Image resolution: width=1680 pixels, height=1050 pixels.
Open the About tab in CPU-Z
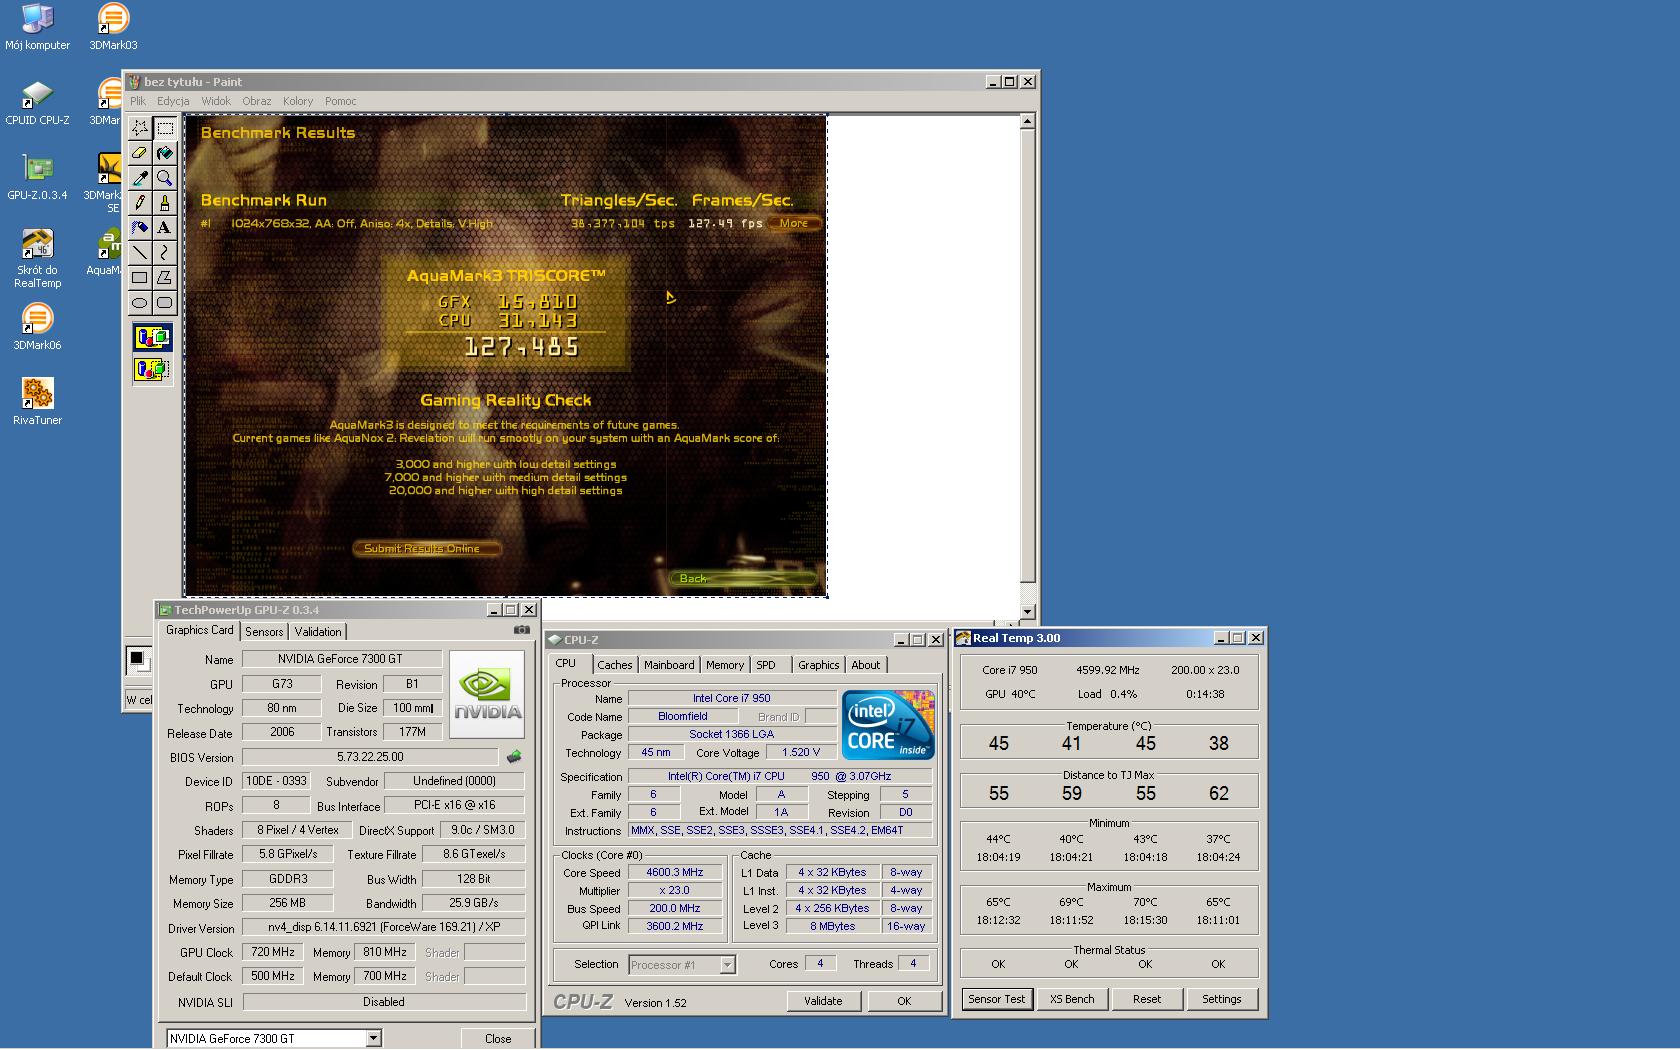[x=866, y=665]
